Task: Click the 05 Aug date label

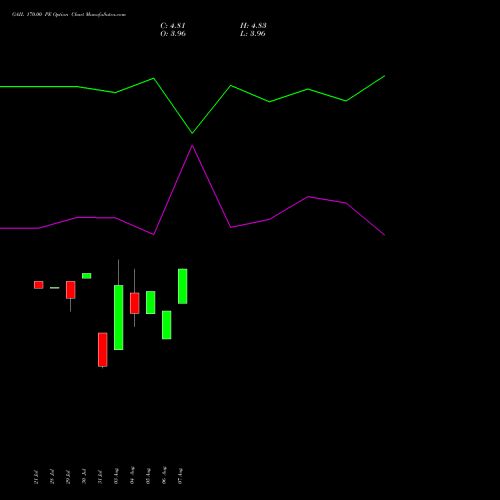Action: coord(148,476)
